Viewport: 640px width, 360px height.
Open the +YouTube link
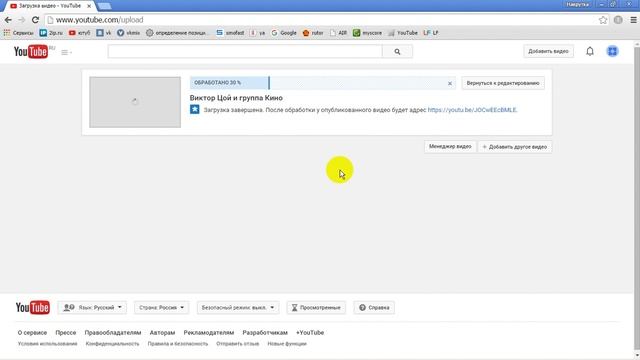(310, 333)
